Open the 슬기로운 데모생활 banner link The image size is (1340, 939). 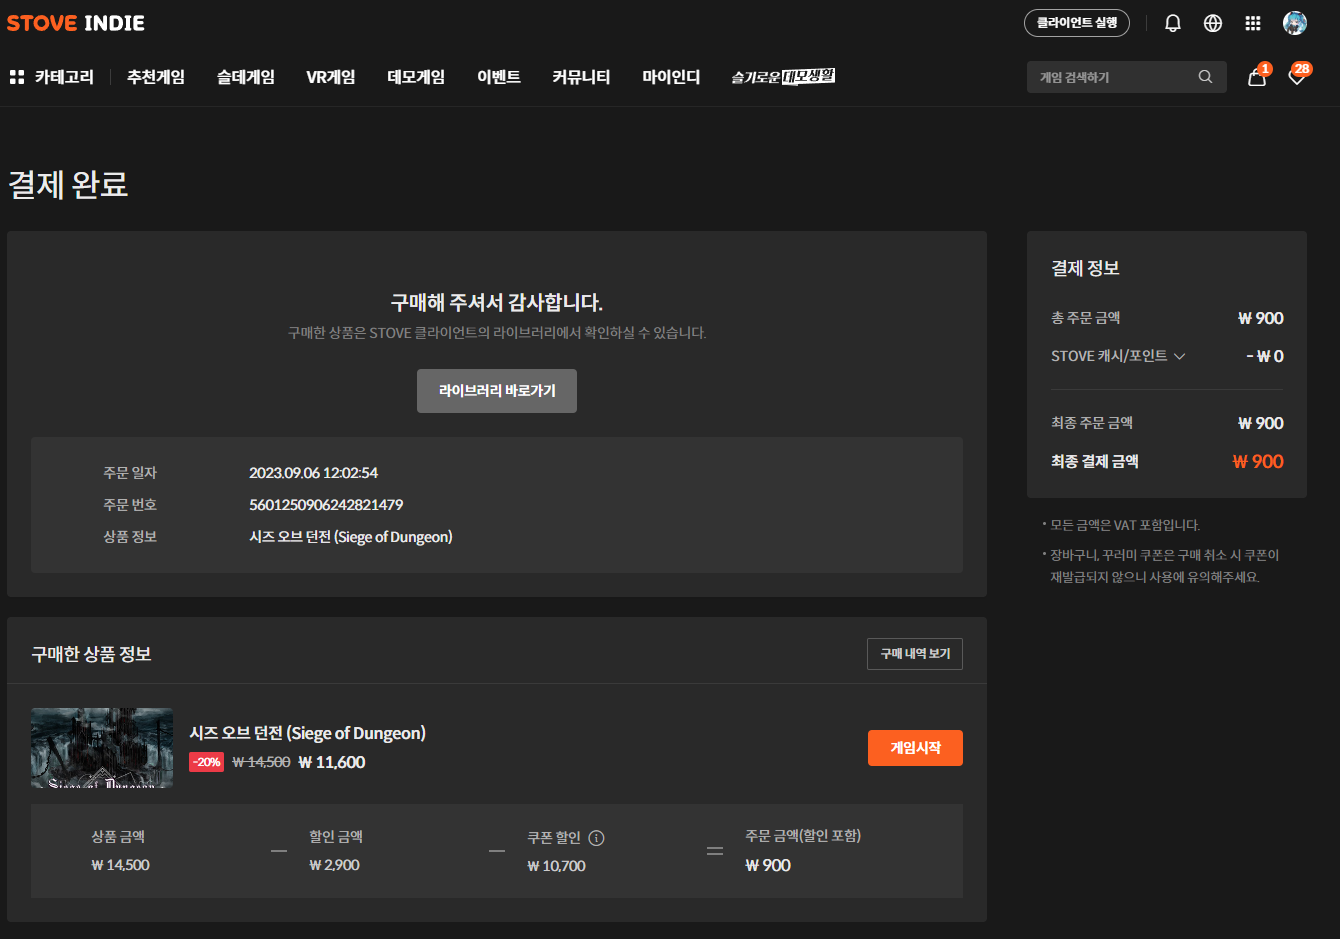pyautogui.click(x=783, y=77)
